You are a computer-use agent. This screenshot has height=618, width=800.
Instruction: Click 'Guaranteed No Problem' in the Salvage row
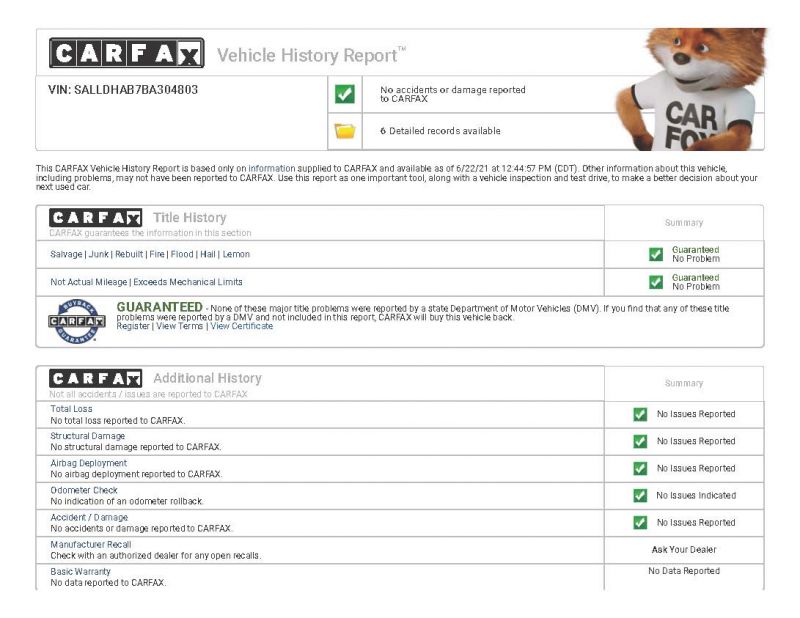(x=695, y=254)
